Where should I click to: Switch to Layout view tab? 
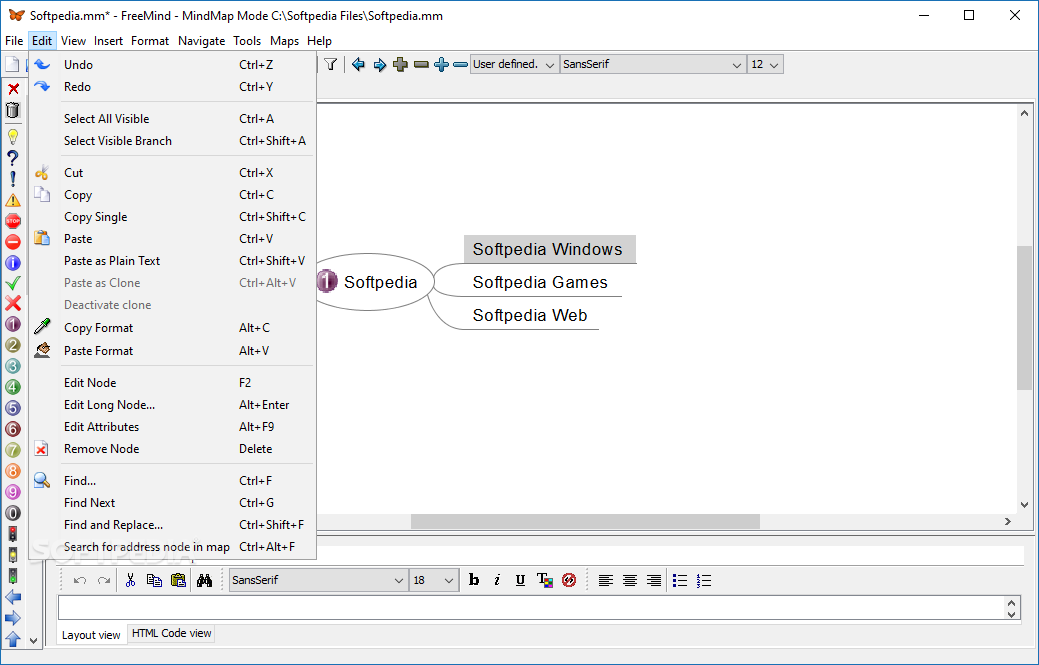point(91,635)
